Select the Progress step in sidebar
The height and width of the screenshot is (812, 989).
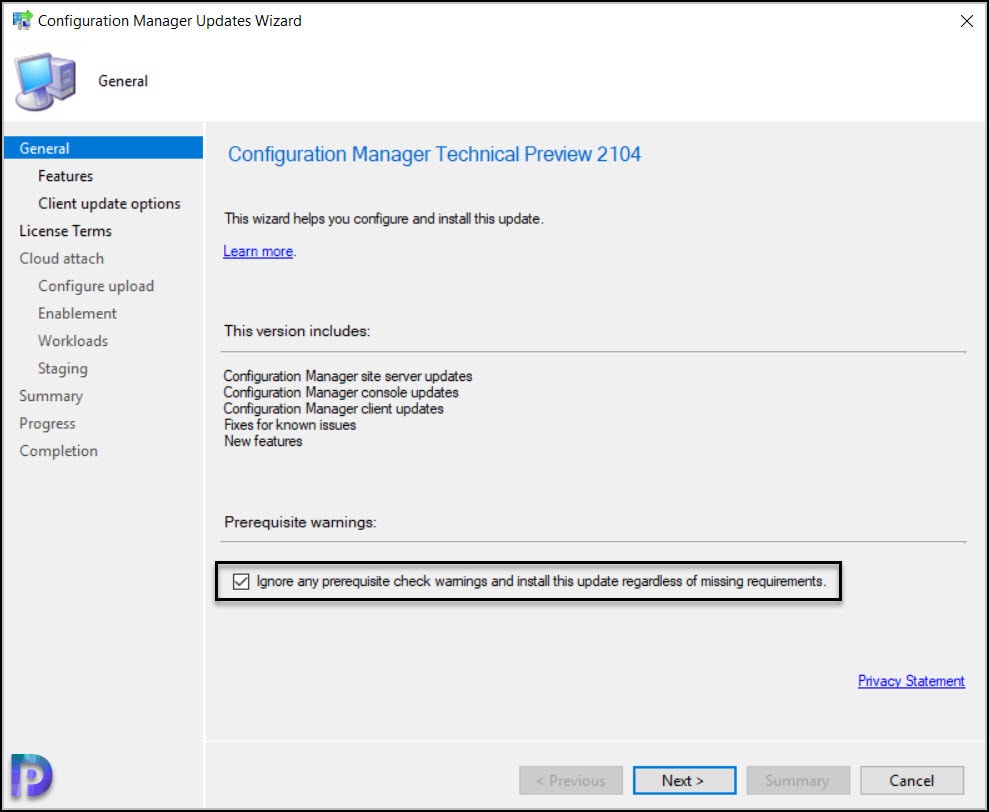(47, 423)
